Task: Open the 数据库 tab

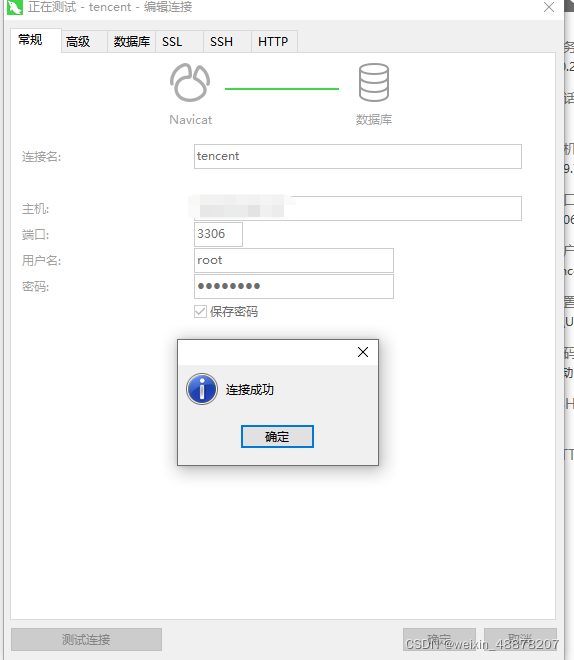Action: 132,42
